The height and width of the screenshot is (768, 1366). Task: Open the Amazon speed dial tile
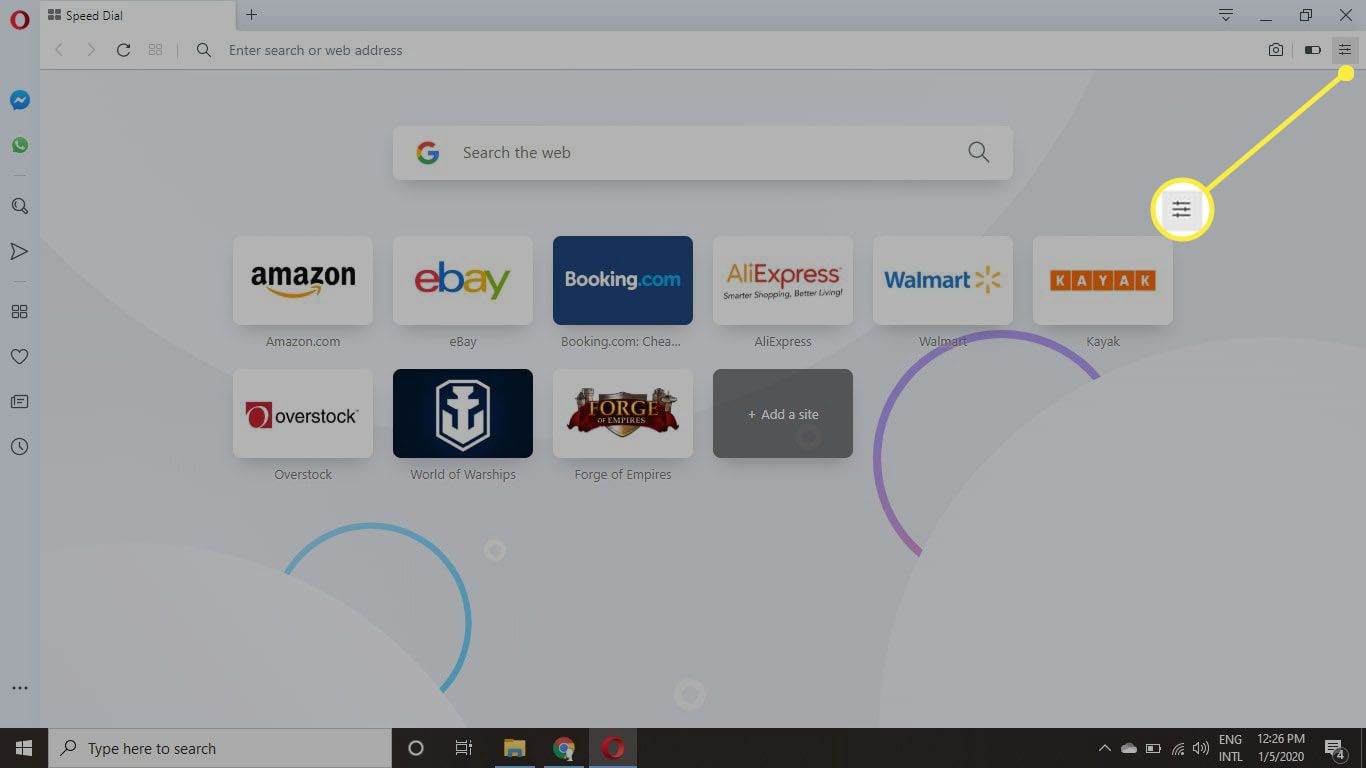pos(303,280)
